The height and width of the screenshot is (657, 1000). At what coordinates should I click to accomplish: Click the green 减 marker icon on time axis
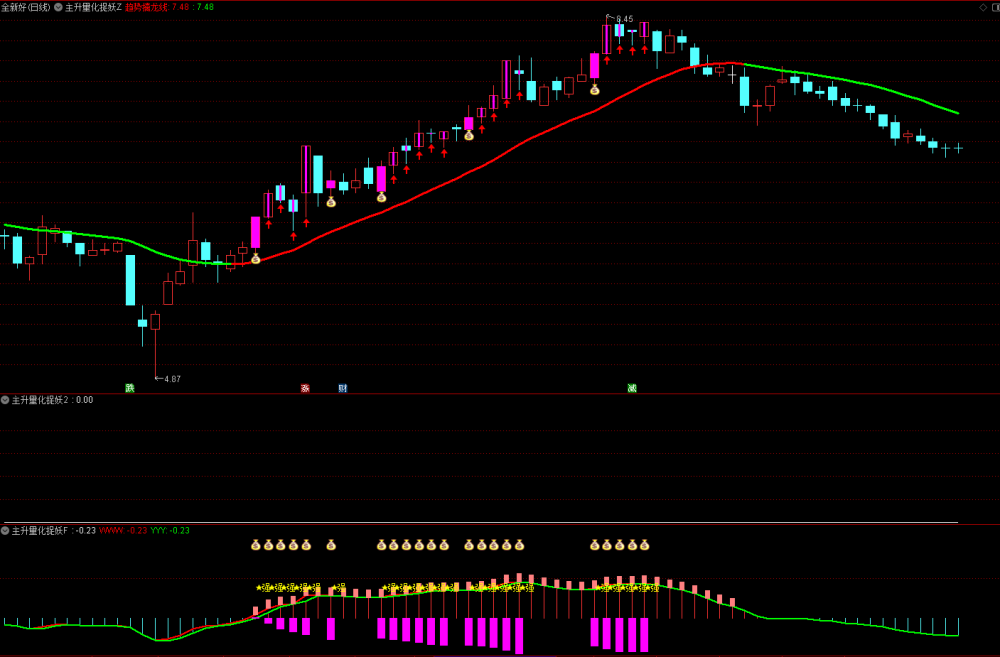[x=632, y=388]
